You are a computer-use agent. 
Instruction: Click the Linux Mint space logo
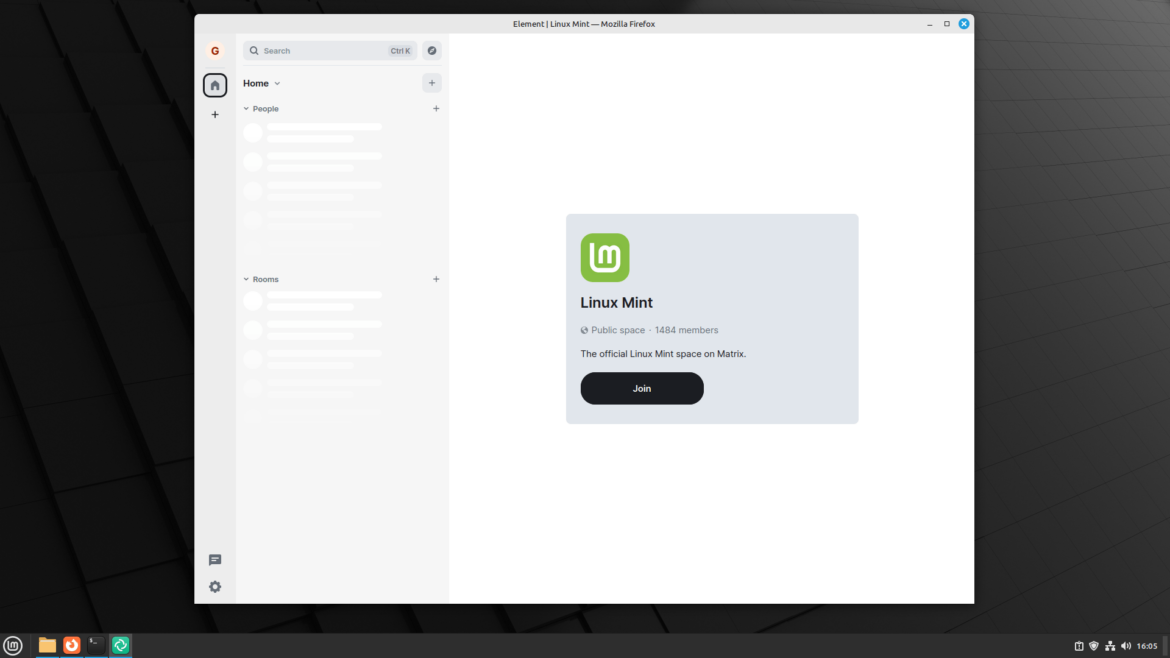604,257
